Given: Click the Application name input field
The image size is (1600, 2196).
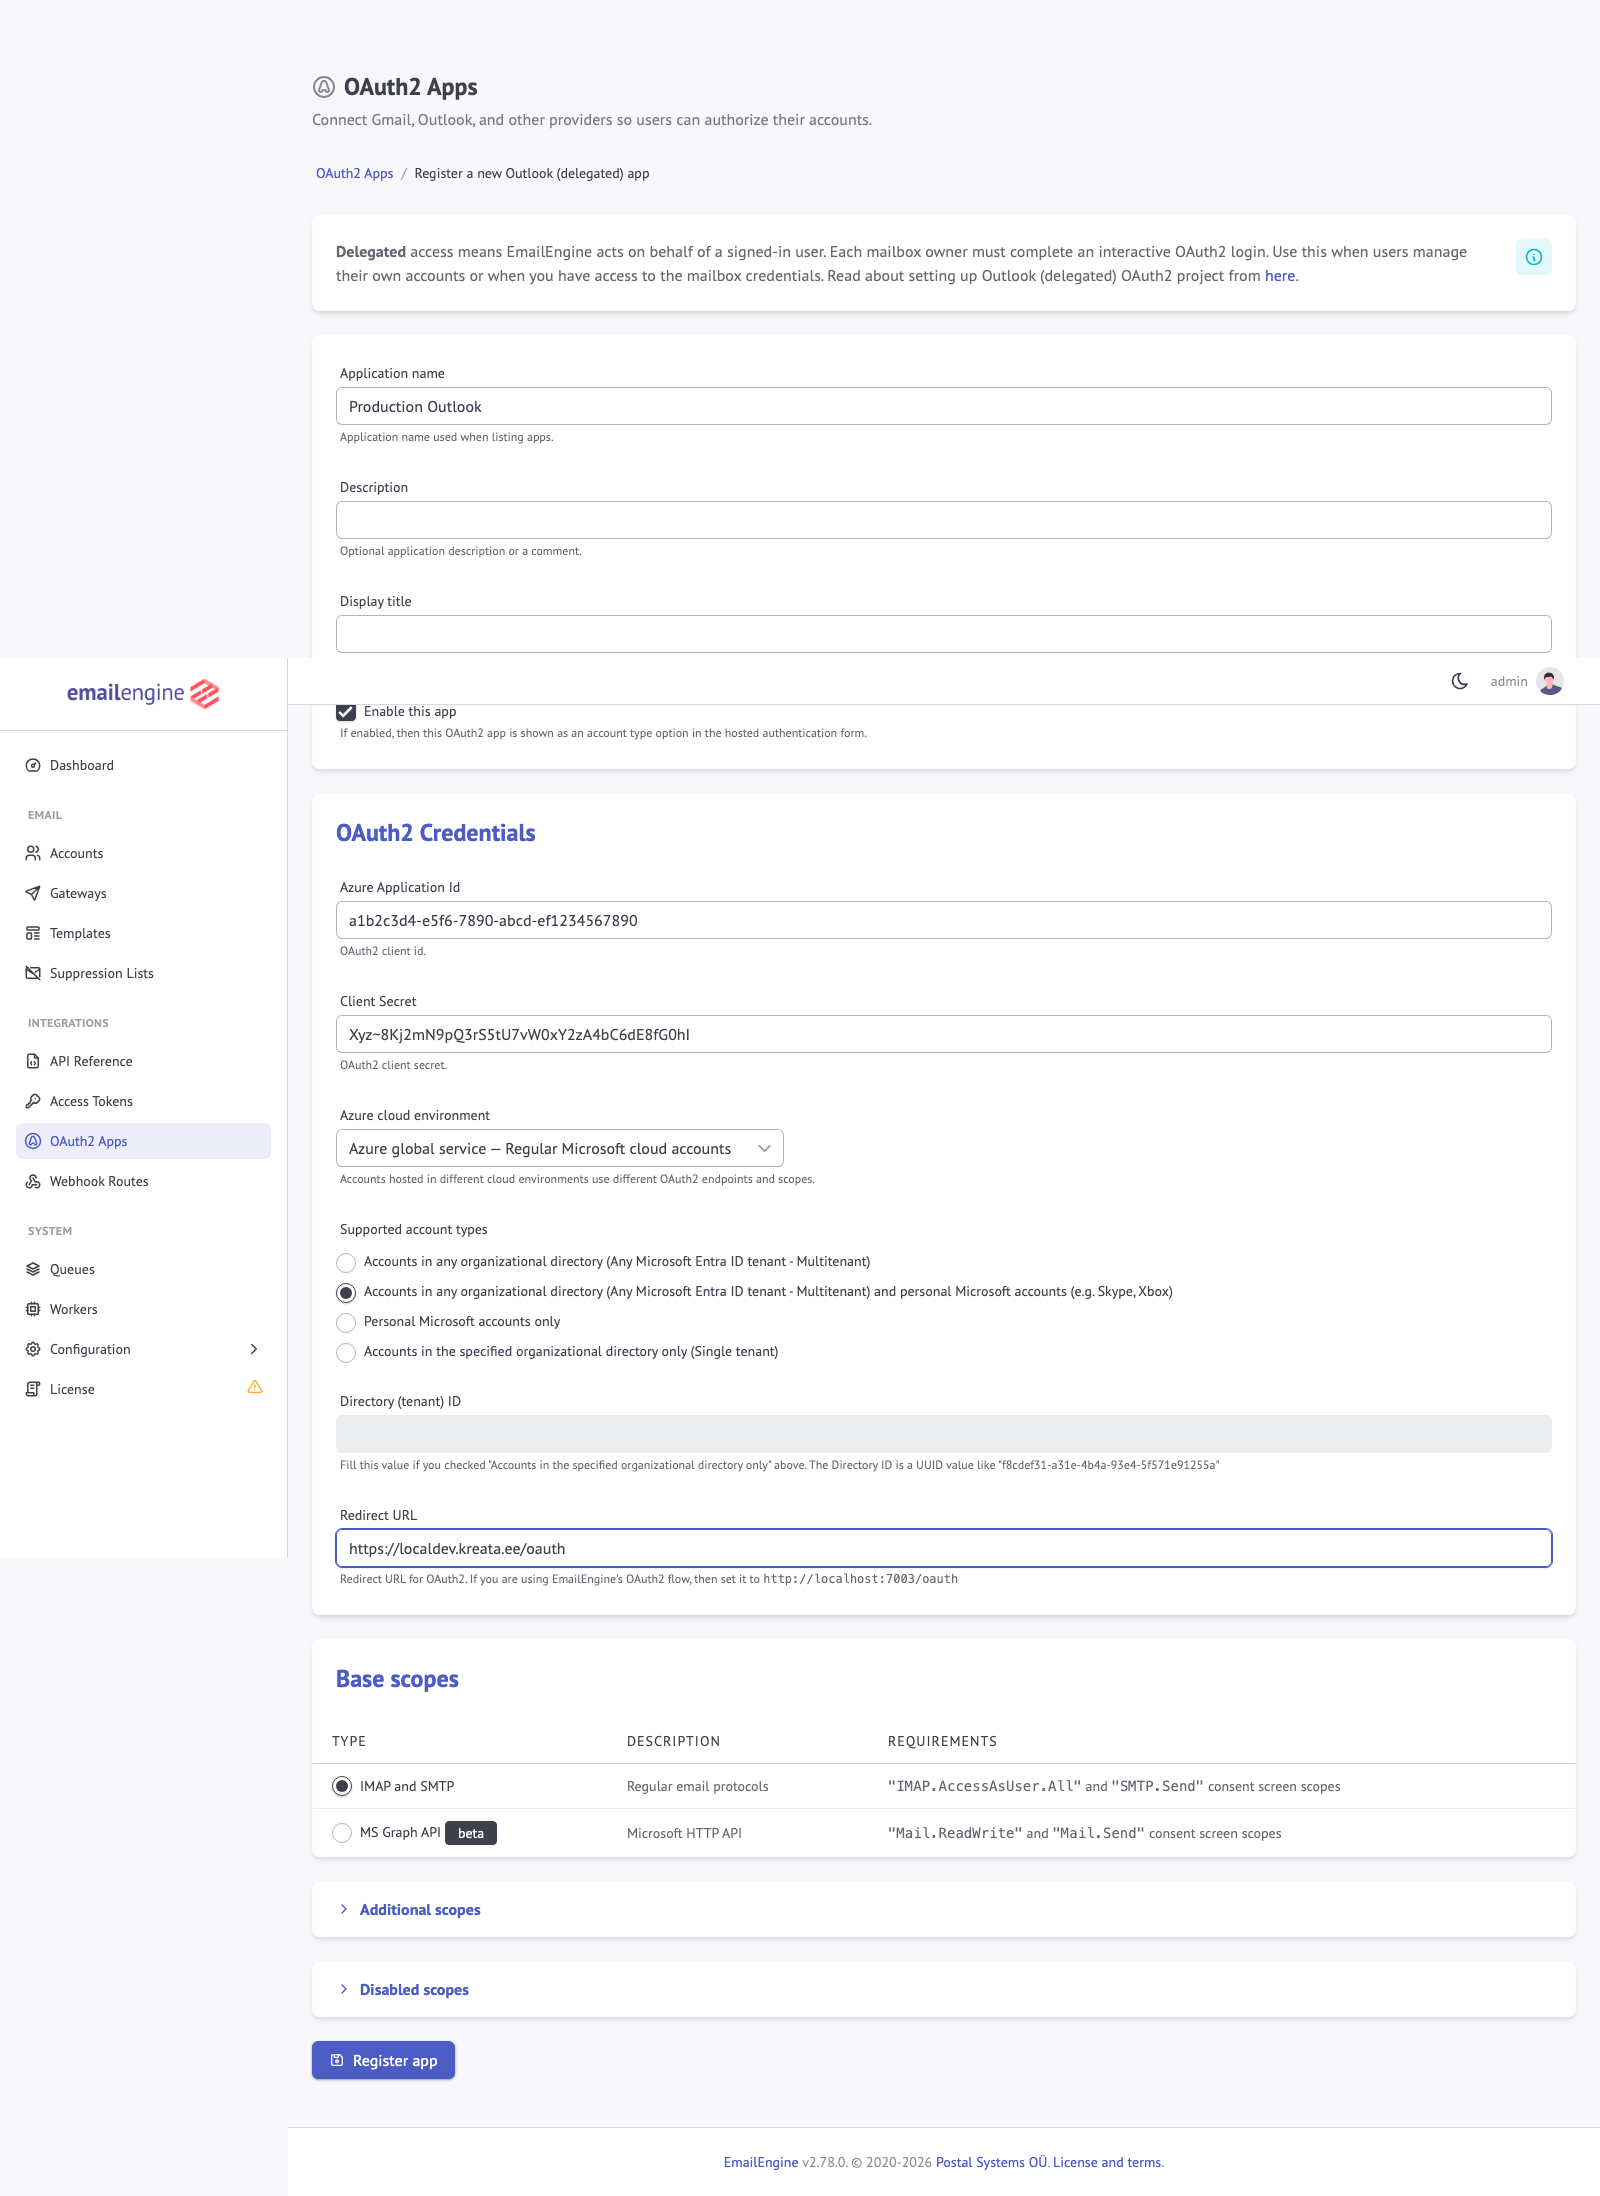Looking at the screenshot, I should pyautogui.click(x=943, y=406).
